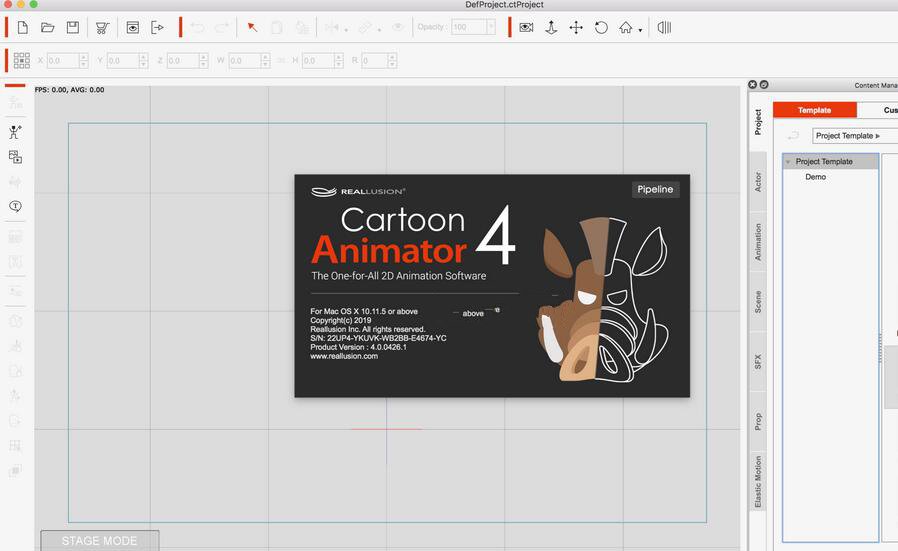Save the project with the floppy disk icon

coord(73,27)
